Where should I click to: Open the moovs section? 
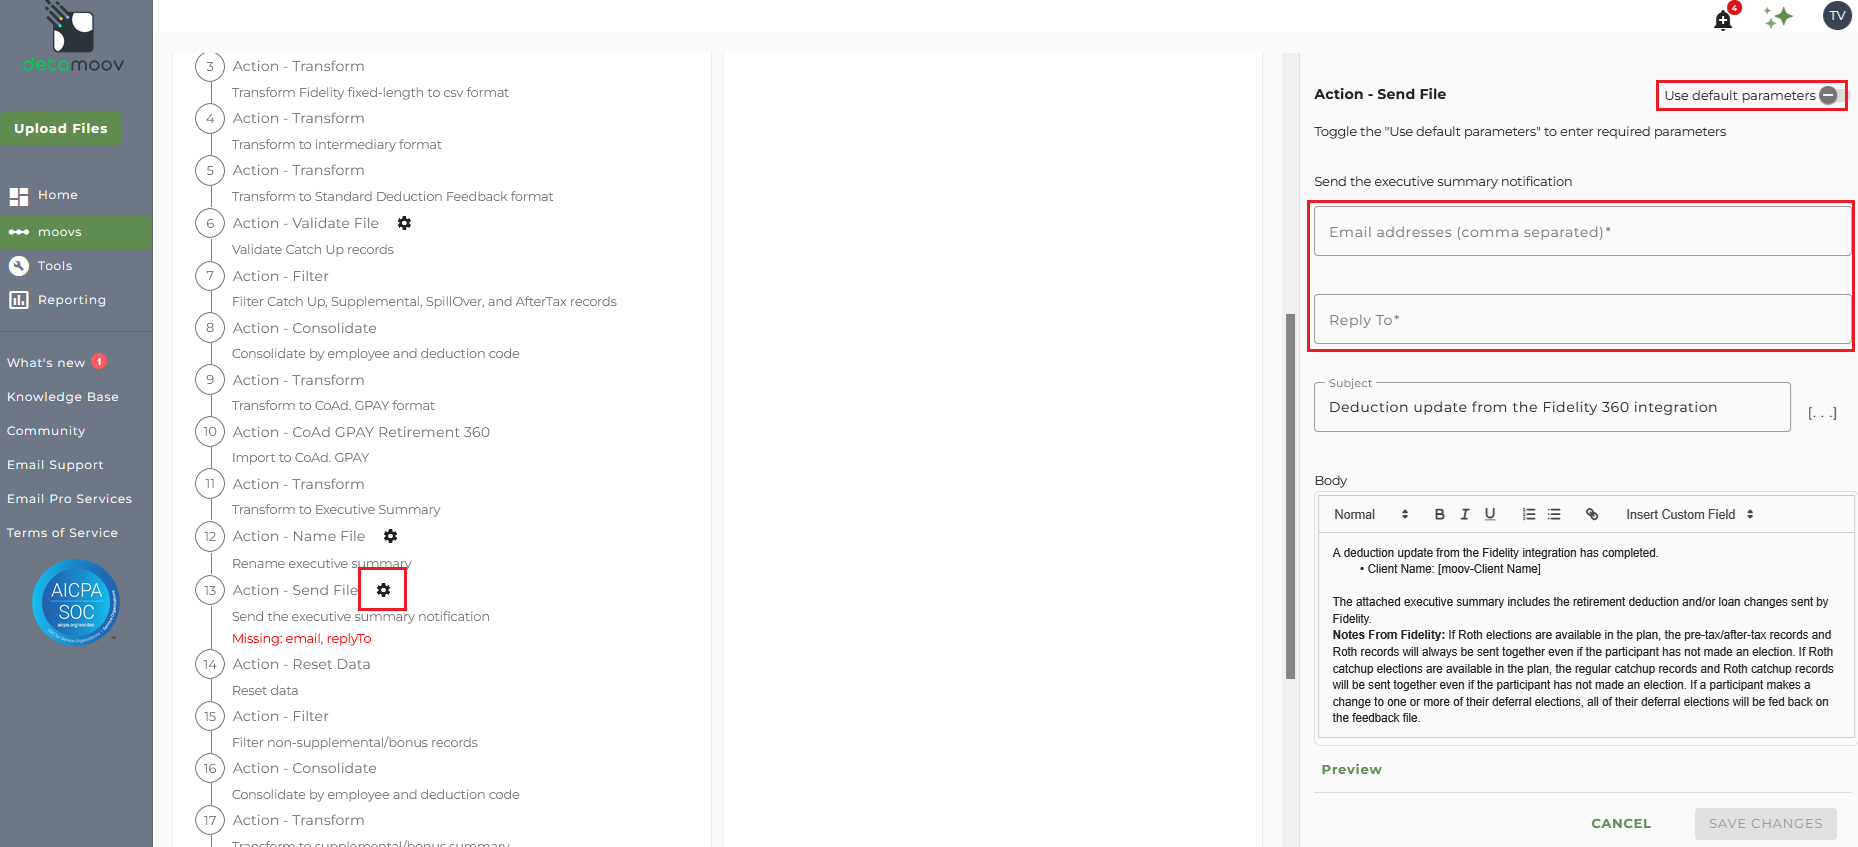click(x=76, y=232)
